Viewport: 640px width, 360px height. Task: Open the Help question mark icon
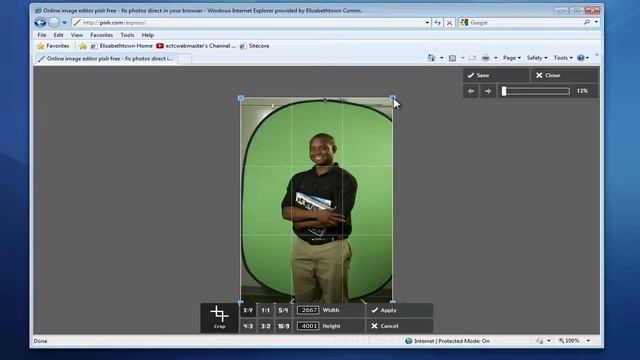[581, 58]
